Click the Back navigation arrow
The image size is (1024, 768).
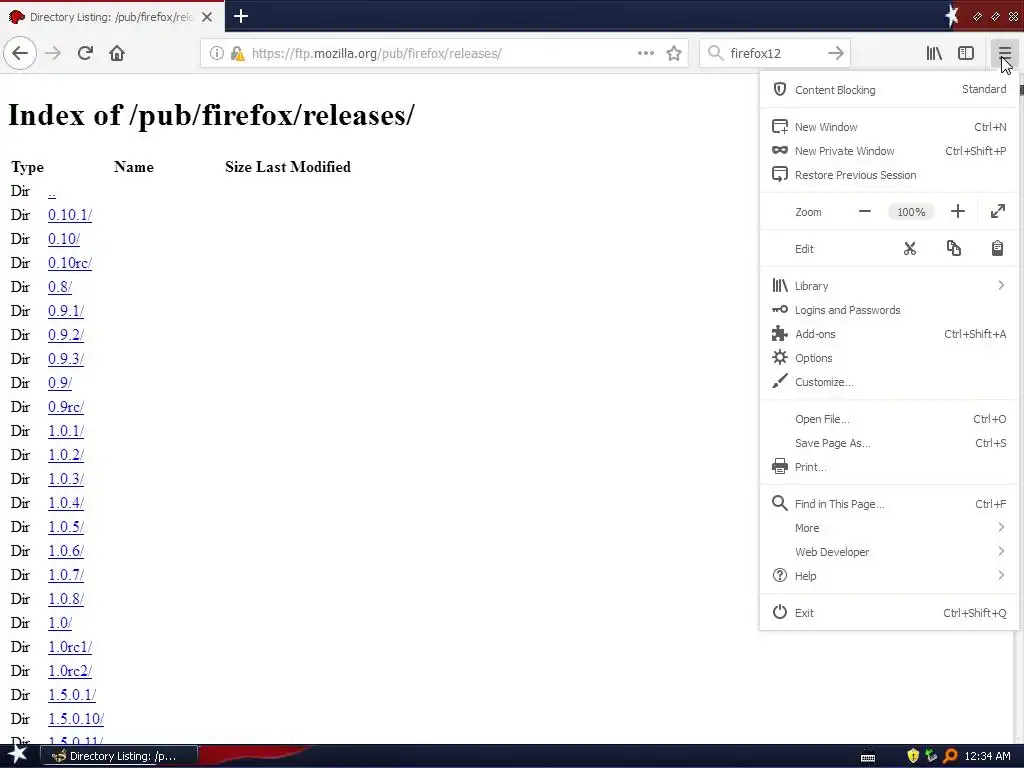(20, 53)
